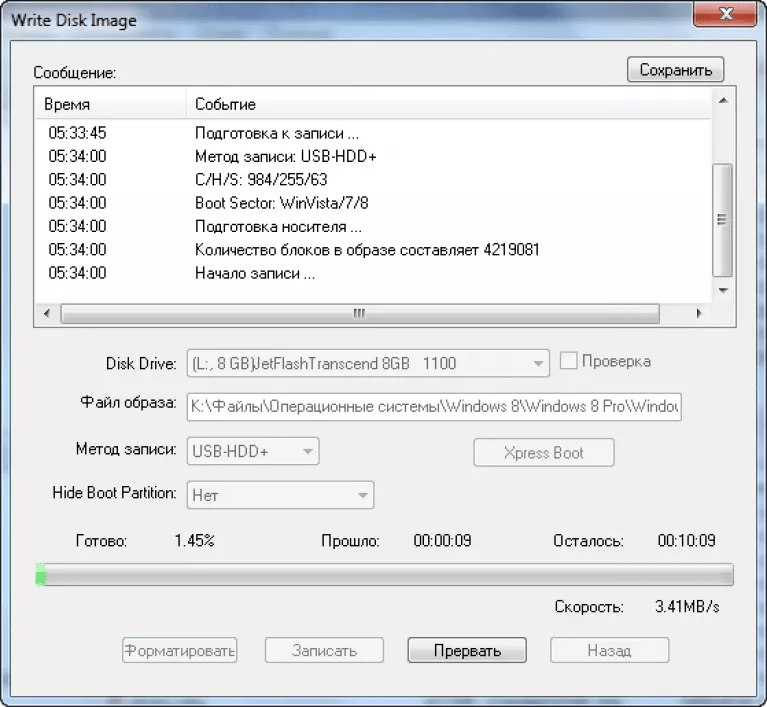The width and height of the screenshot is (767, 707).
Task: Click the write progress bar
Action: pyautogui.click(x=384, y=574)
